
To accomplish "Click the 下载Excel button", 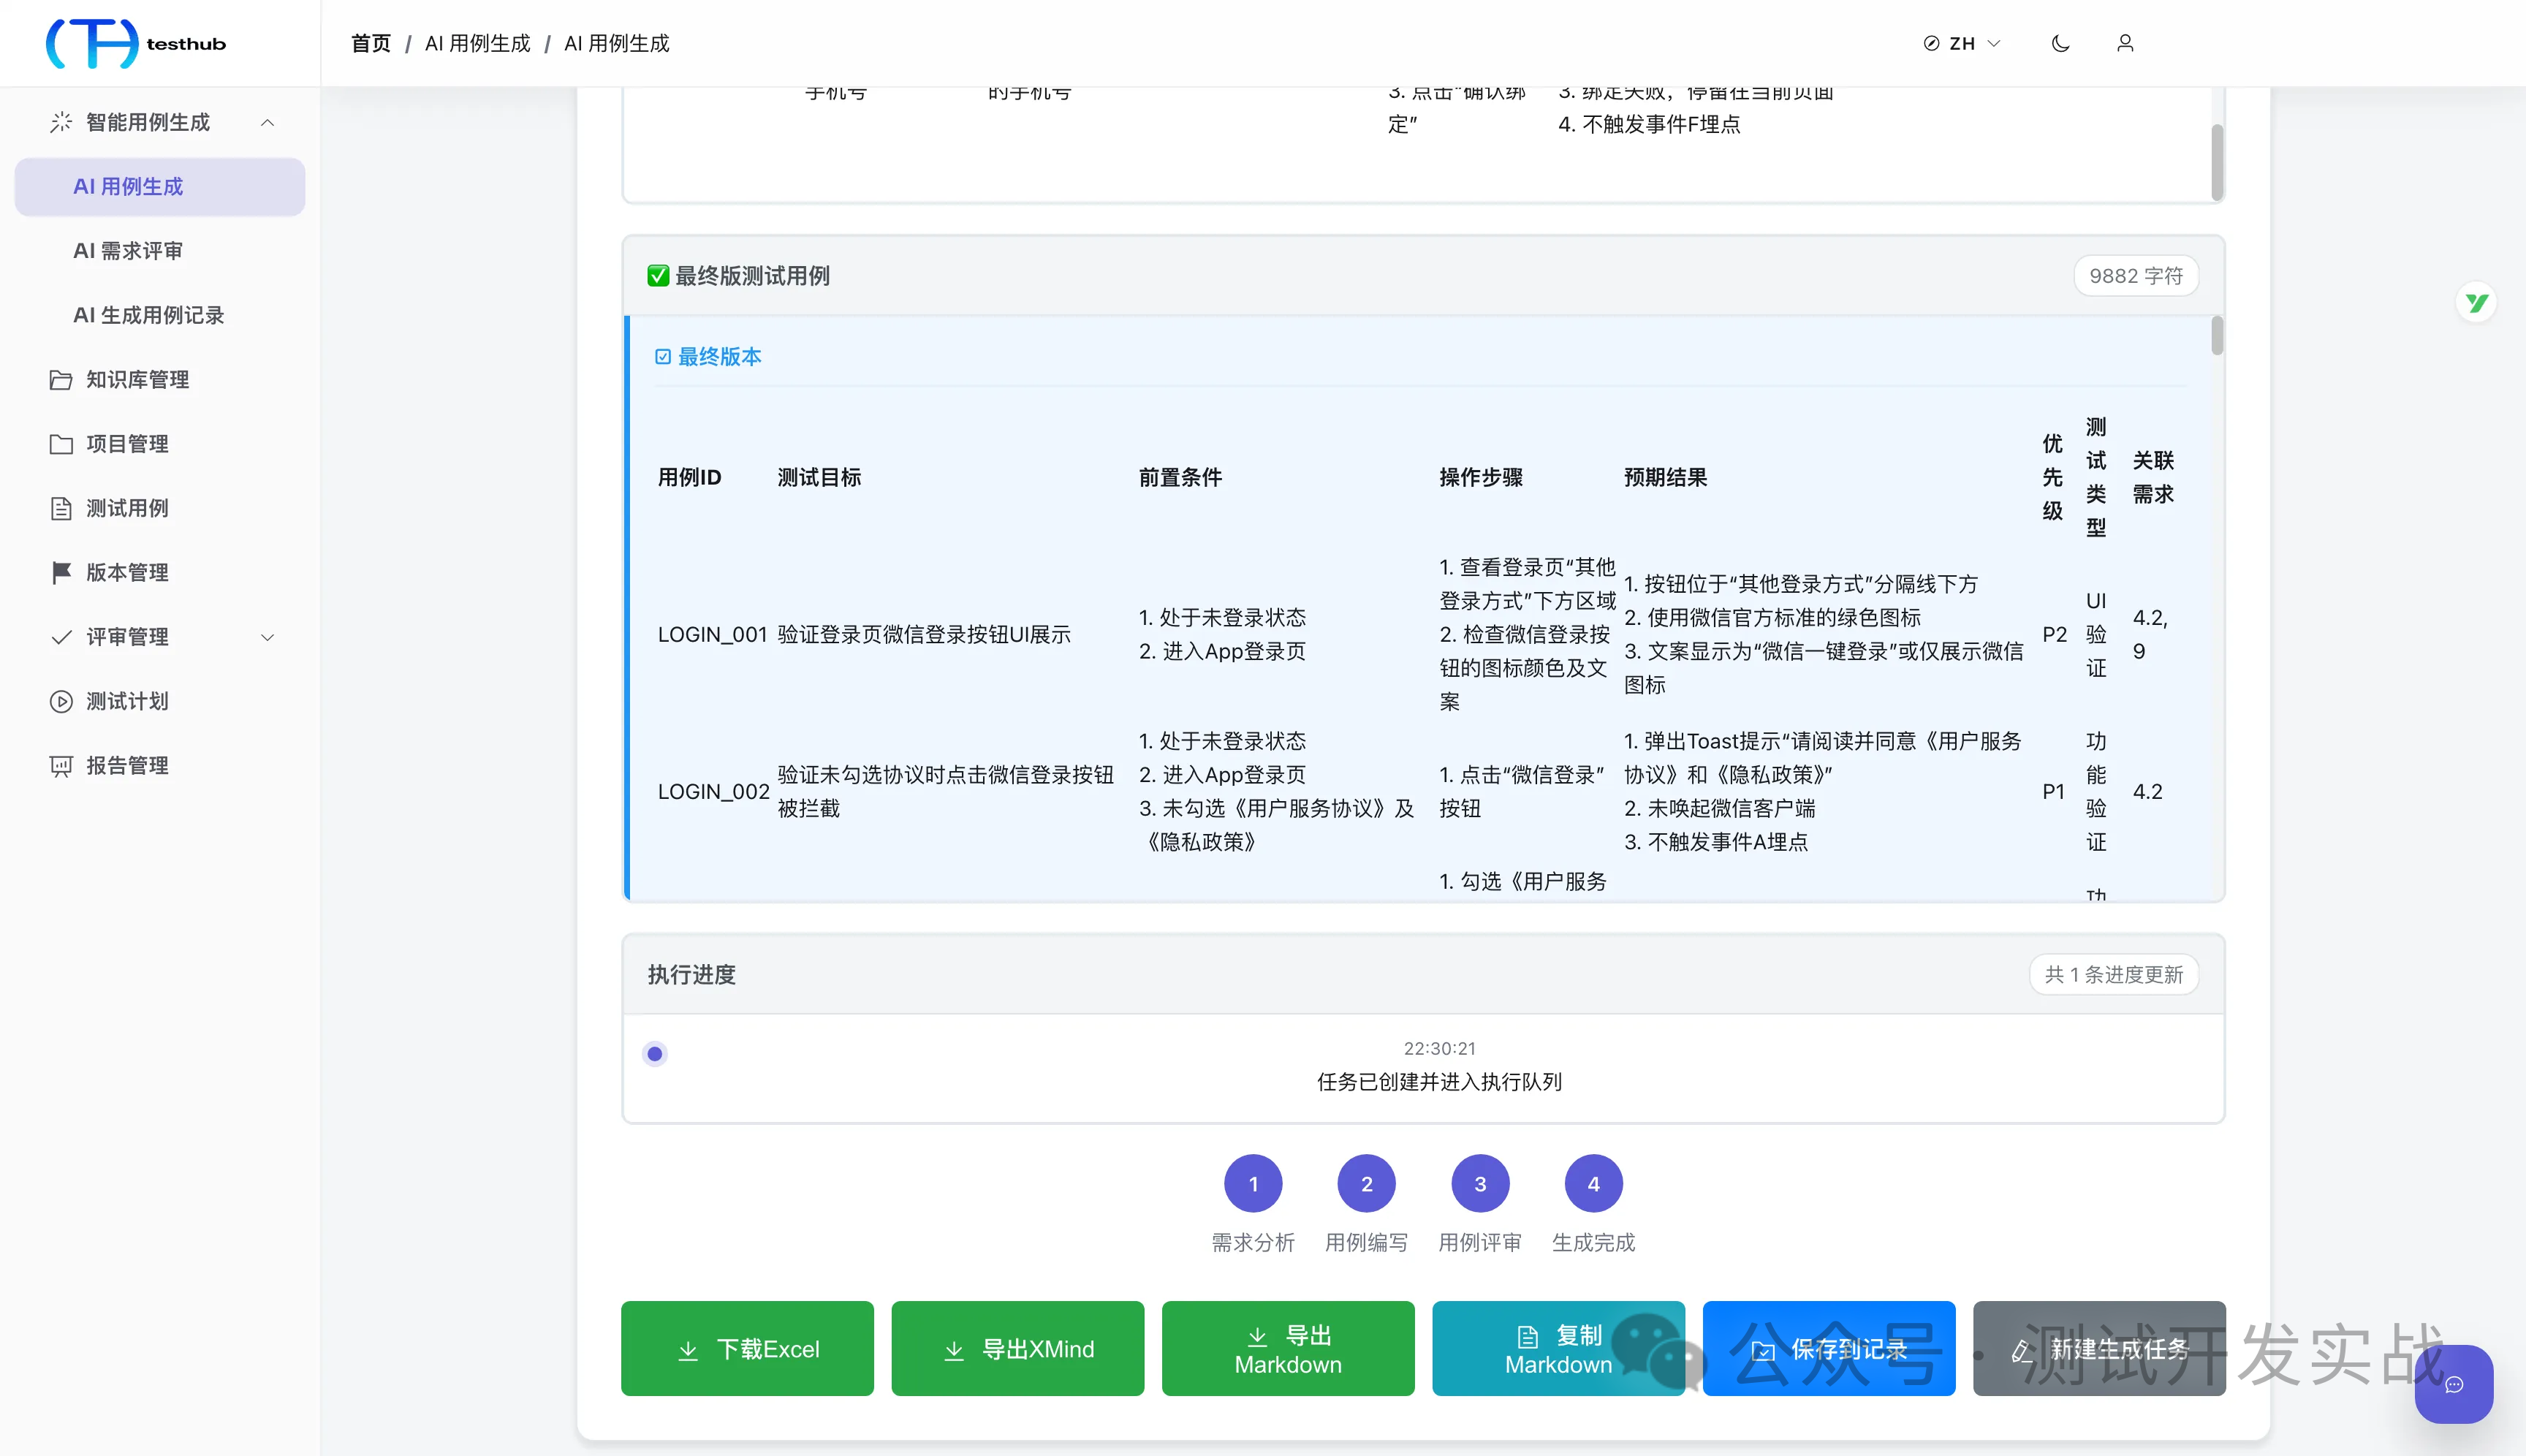I will tap(747, 1348).
